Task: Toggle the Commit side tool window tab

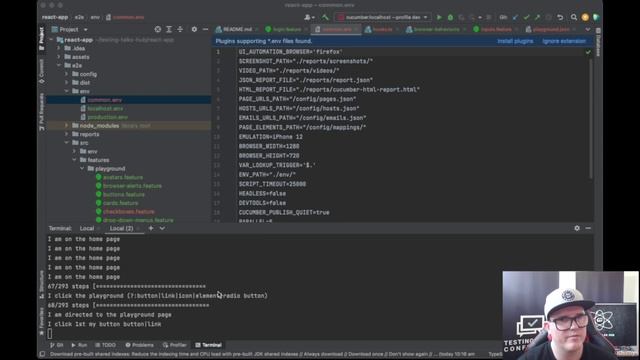Action: tap(42, 71)
